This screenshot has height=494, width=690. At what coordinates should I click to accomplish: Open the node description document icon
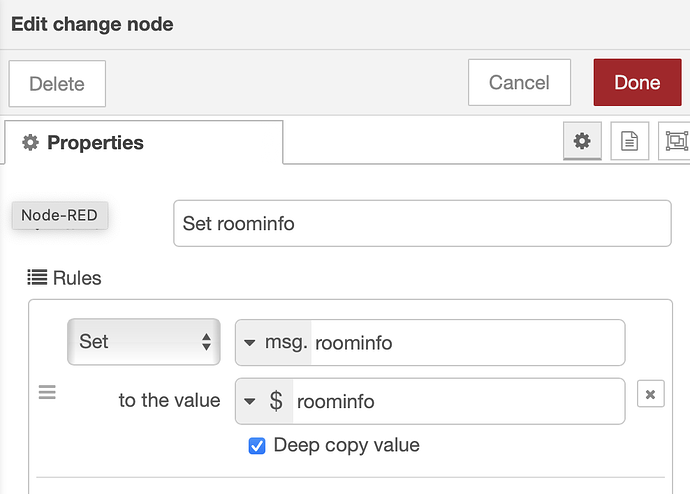[629, 141]
